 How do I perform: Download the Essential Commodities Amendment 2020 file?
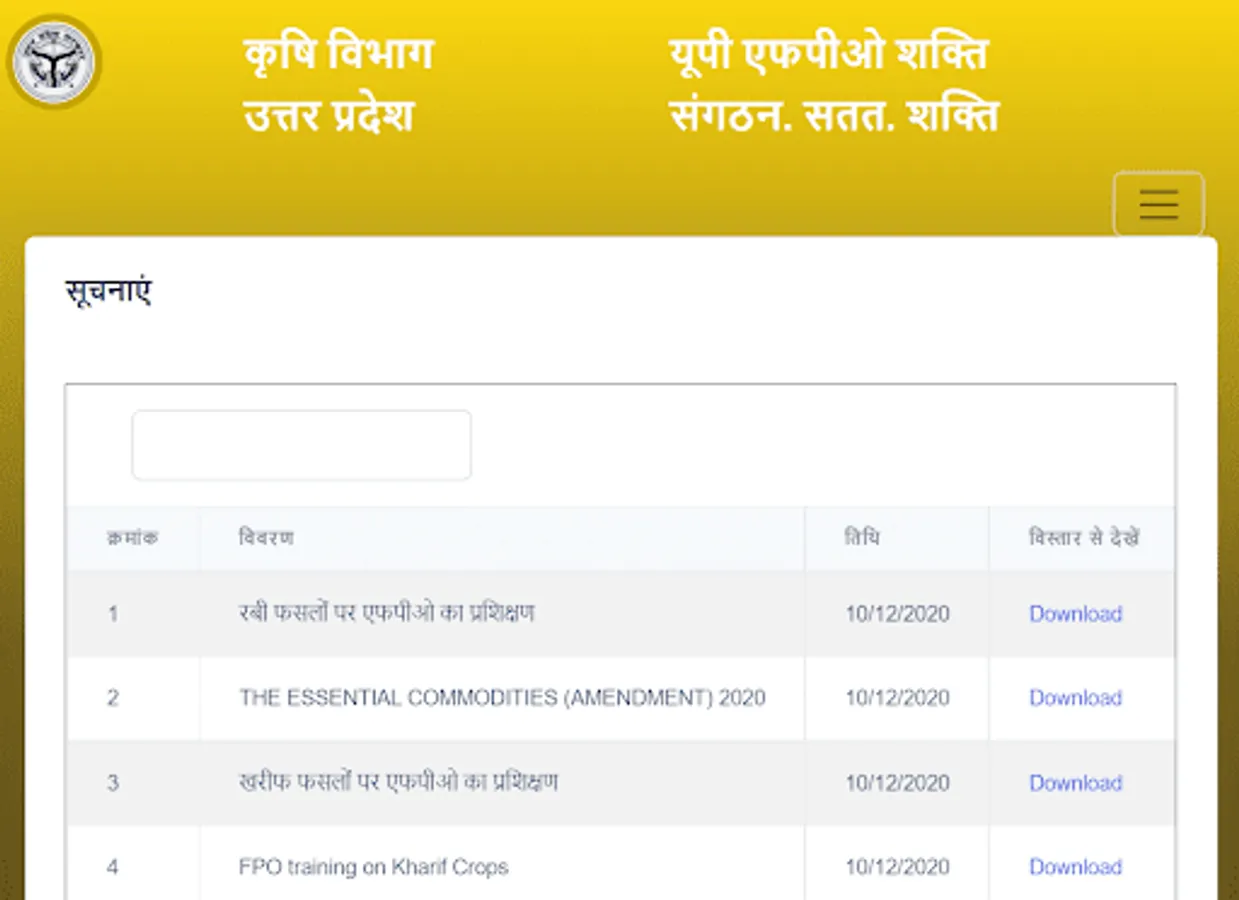[x=1075, y=698]
